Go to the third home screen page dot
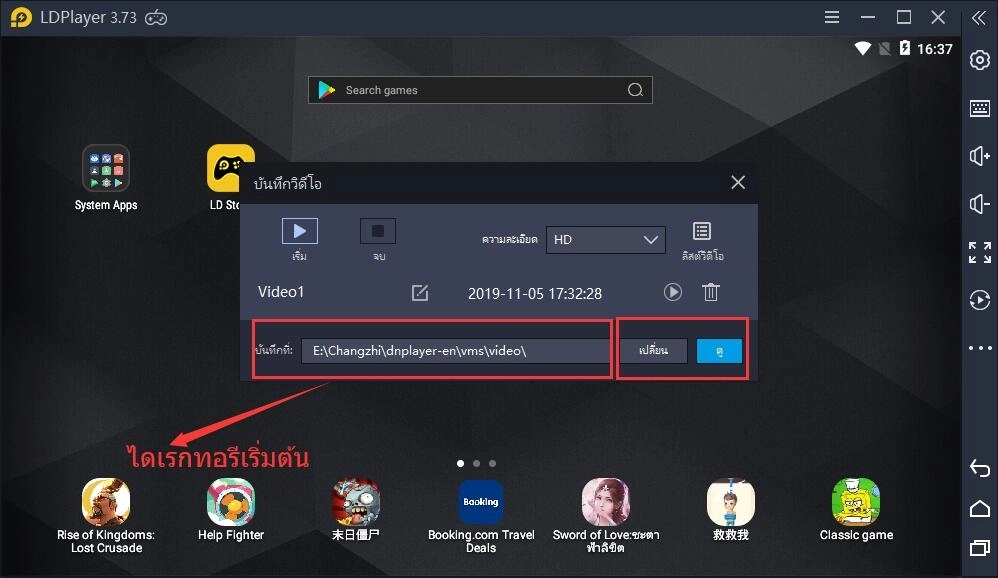The width and height of the screenshot is (998, 578). point(492,463)
